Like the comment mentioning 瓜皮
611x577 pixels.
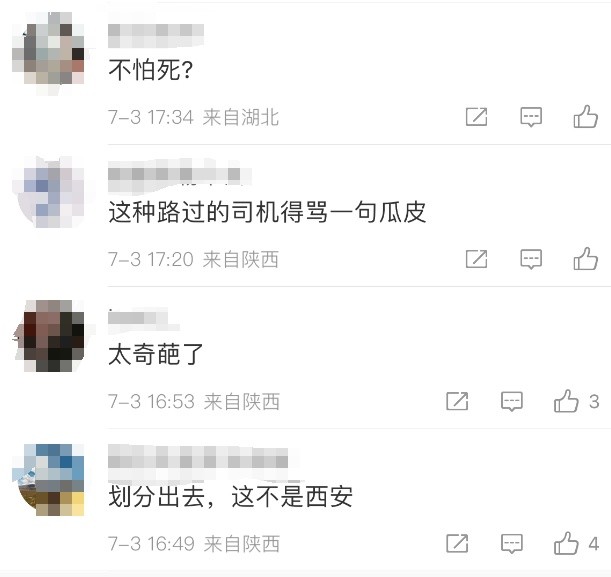586,259
